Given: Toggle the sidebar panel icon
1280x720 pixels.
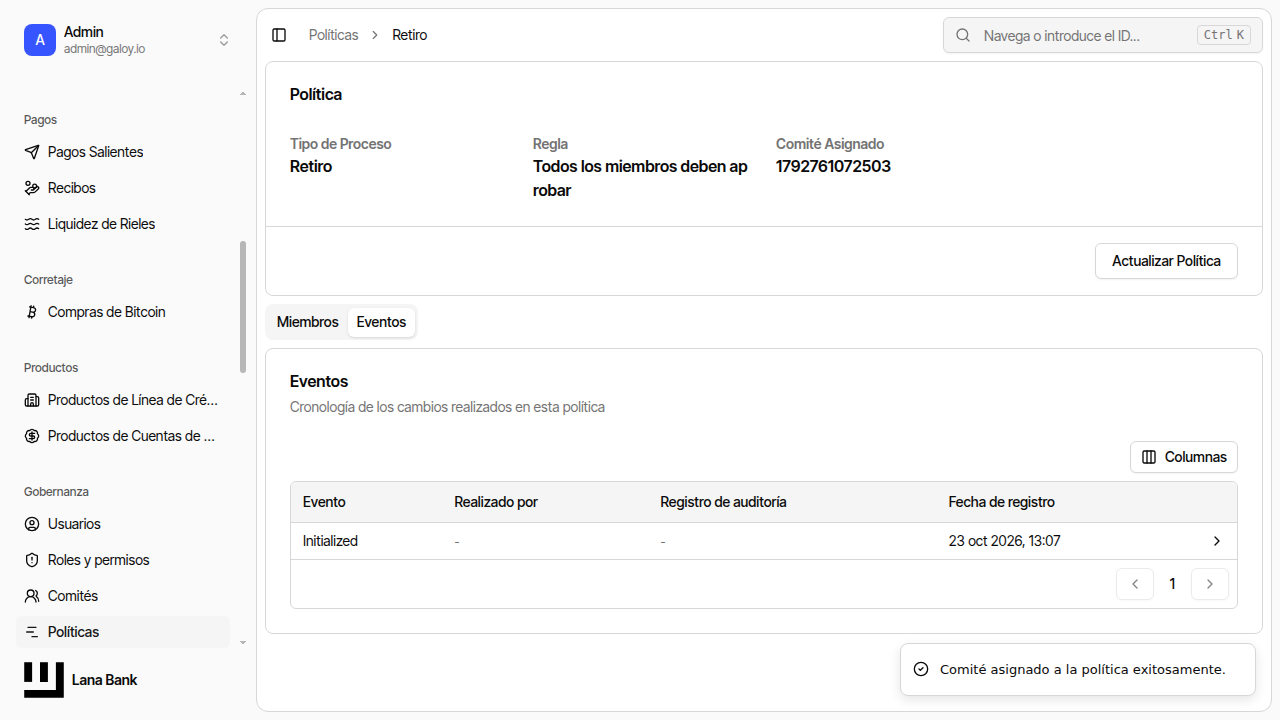Looking at the screenshot, I should pyautogui.click(x=279, y=35).
